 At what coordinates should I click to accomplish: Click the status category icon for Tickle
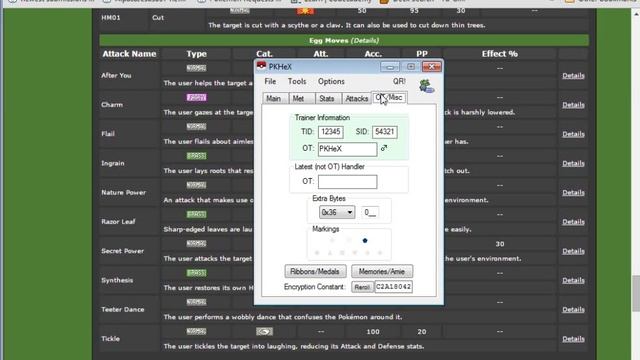[x=264, y=332]
